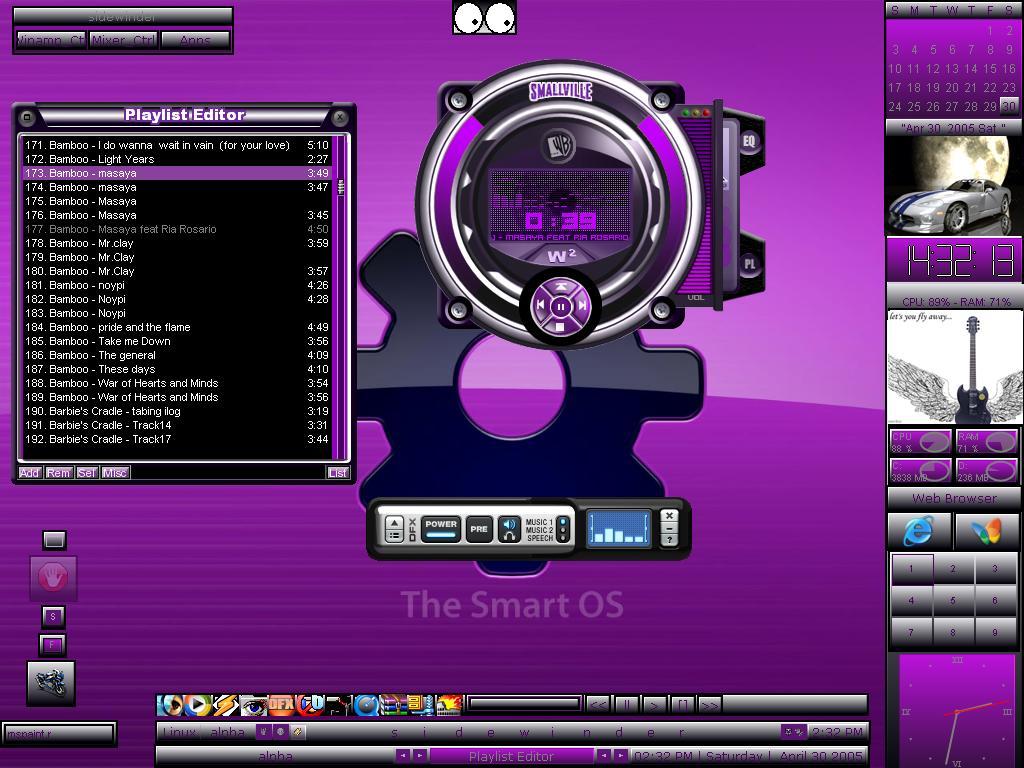This screenshot has height=768, width=1024.
Task: Launch DFX icon from the dock
Action: click(x=281, y=705)
